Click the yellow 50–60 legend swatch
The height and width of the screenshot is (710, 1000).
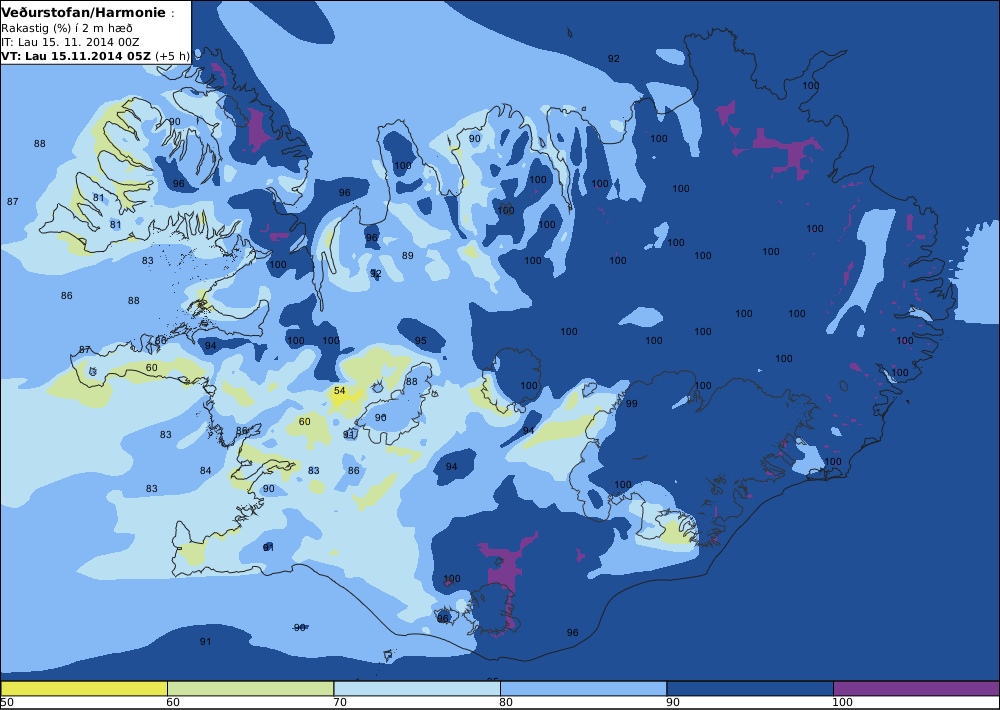point(84,688)
